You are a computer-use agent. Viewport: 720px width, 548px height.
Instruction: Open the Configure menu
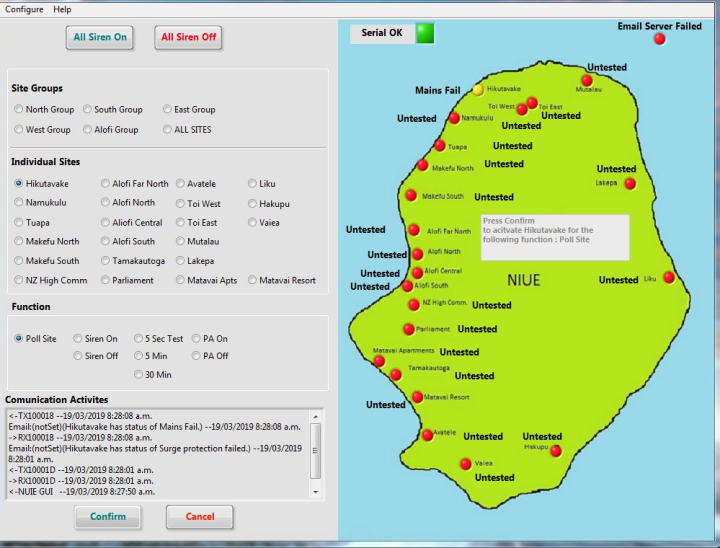[24, 9]
